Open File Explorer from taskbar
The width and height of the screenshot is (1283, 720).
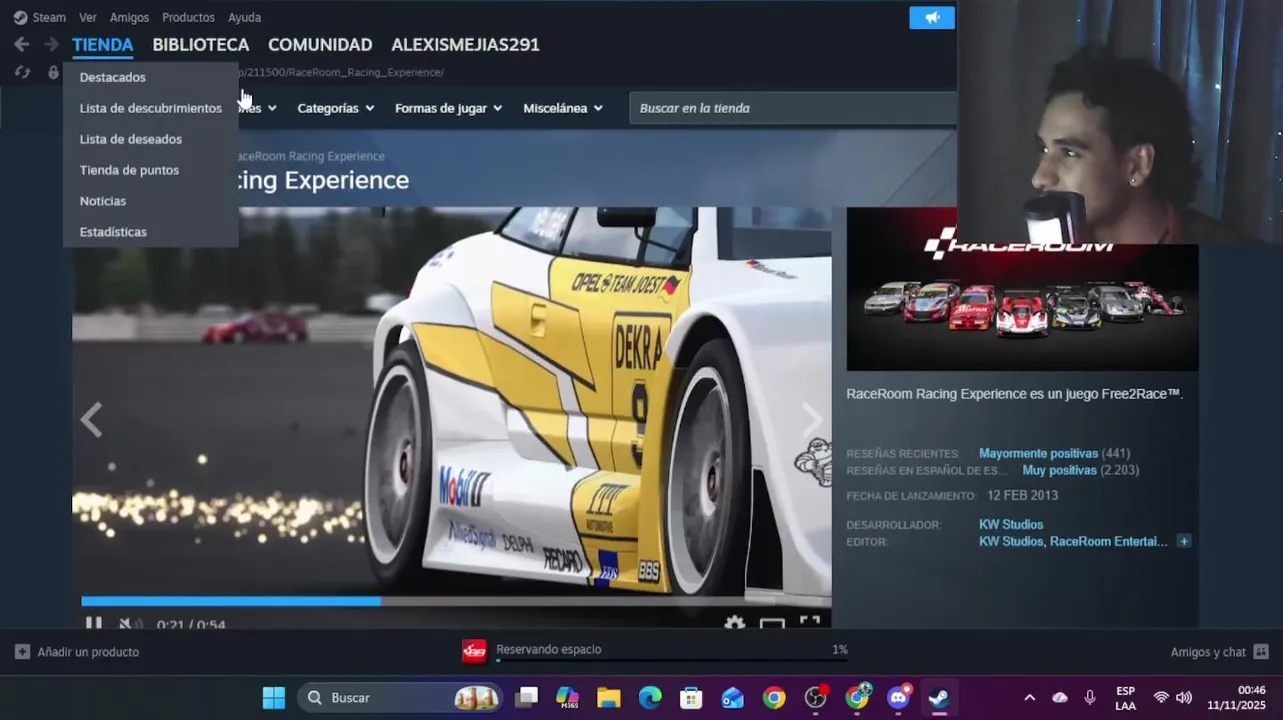pos(609,697)
